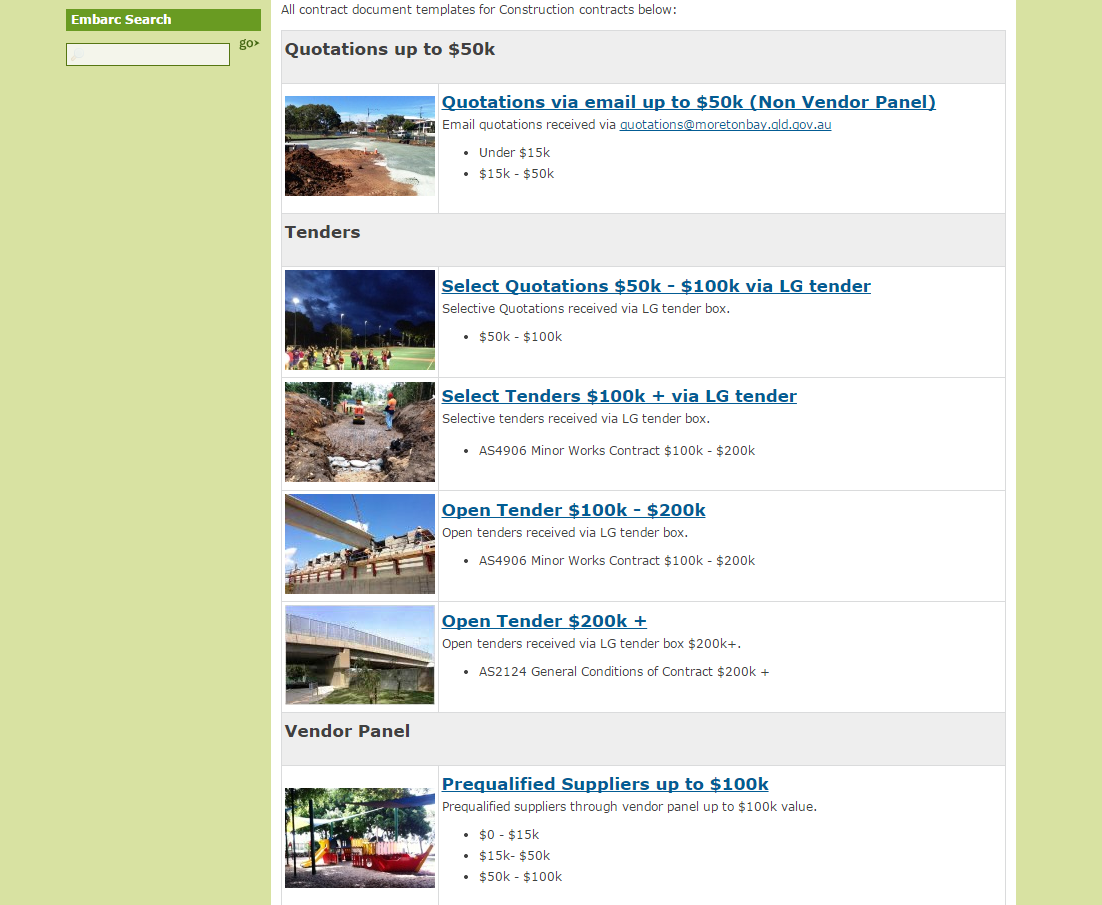Click the night sports field thumbnail
The height and width of the screenshot is (905, 1102).
360,320
